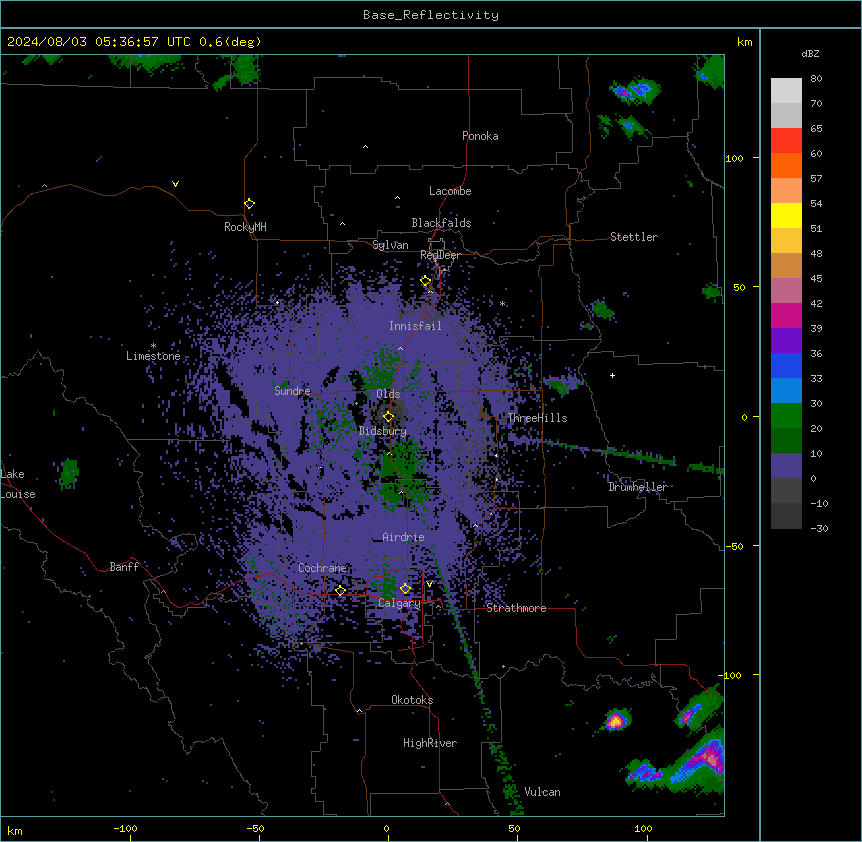Select the dBZ legend heading
The height and width of the screenshot is (842, 862).
[x=810, y=53]
